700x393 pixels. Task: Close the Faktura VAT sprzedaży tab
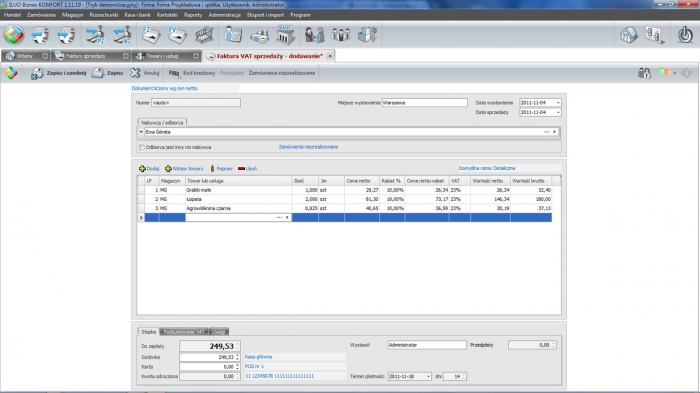[x=330, y=56]
